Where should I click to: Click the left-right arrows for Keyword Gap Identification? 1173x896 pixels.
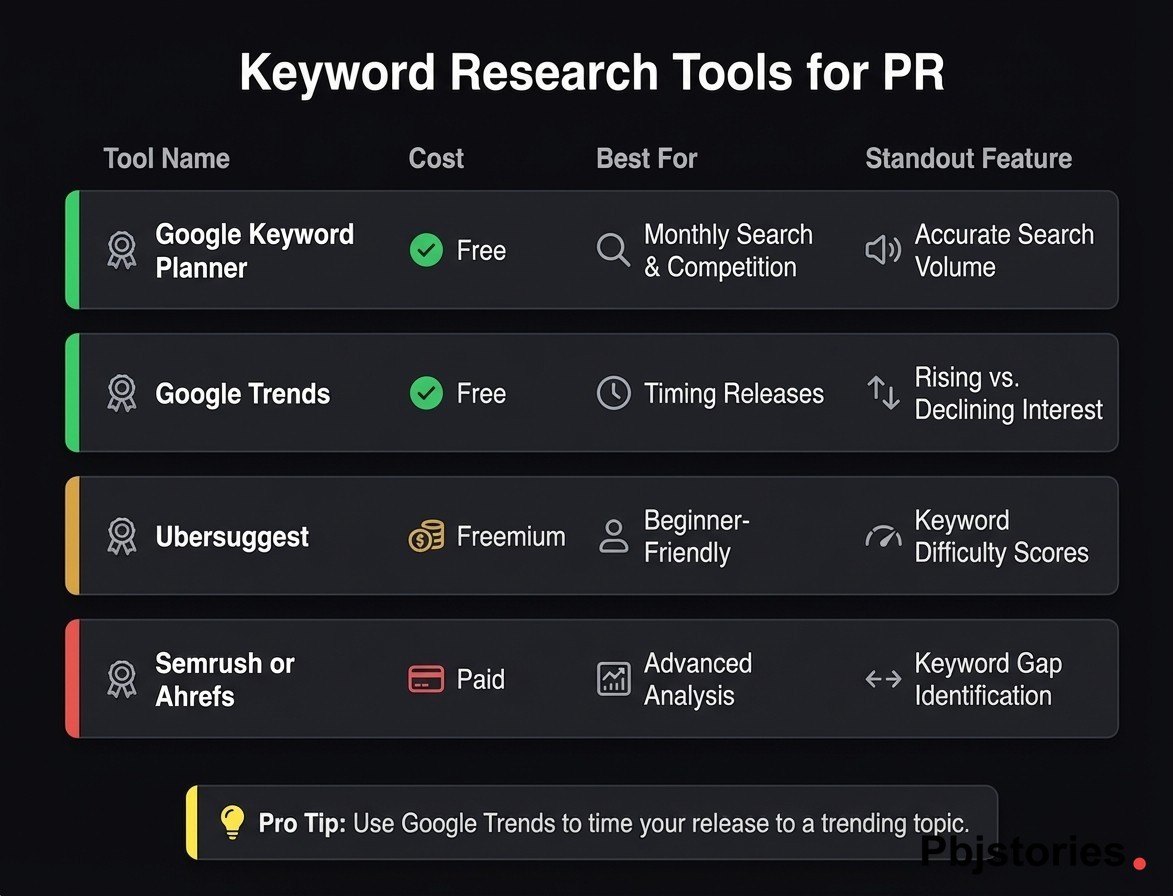(x=883, y=679)
